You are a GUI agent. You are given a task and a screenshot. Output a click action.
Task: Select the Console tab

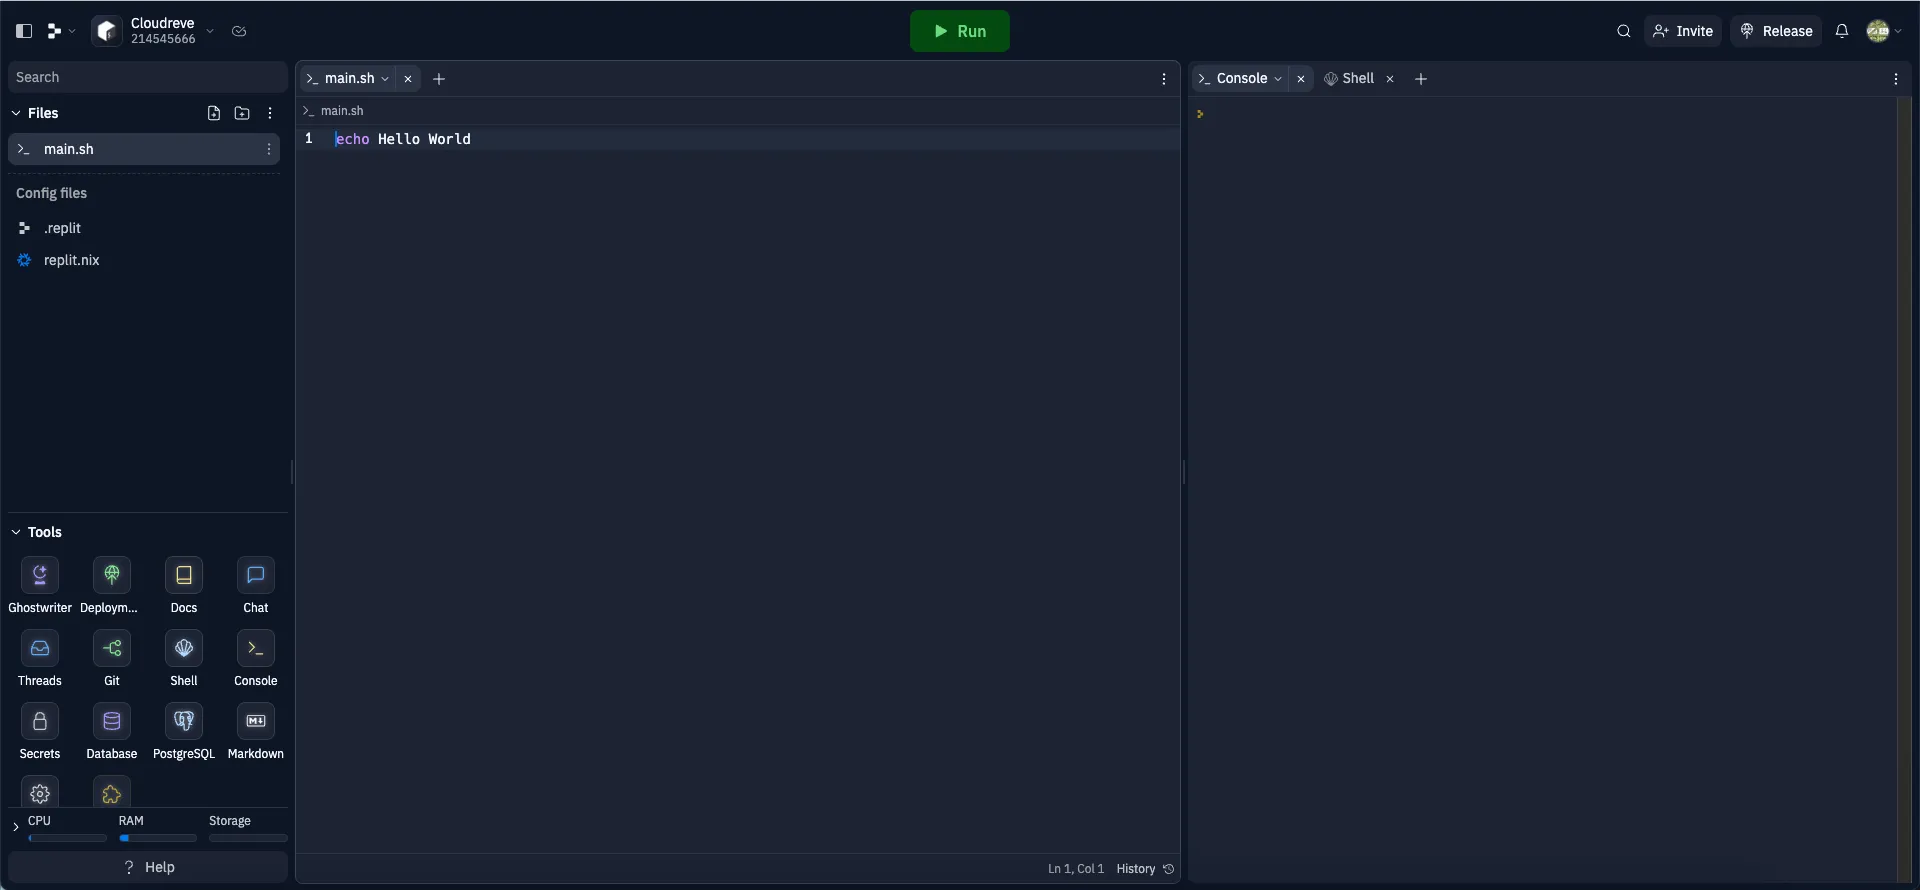[1241, 78]
